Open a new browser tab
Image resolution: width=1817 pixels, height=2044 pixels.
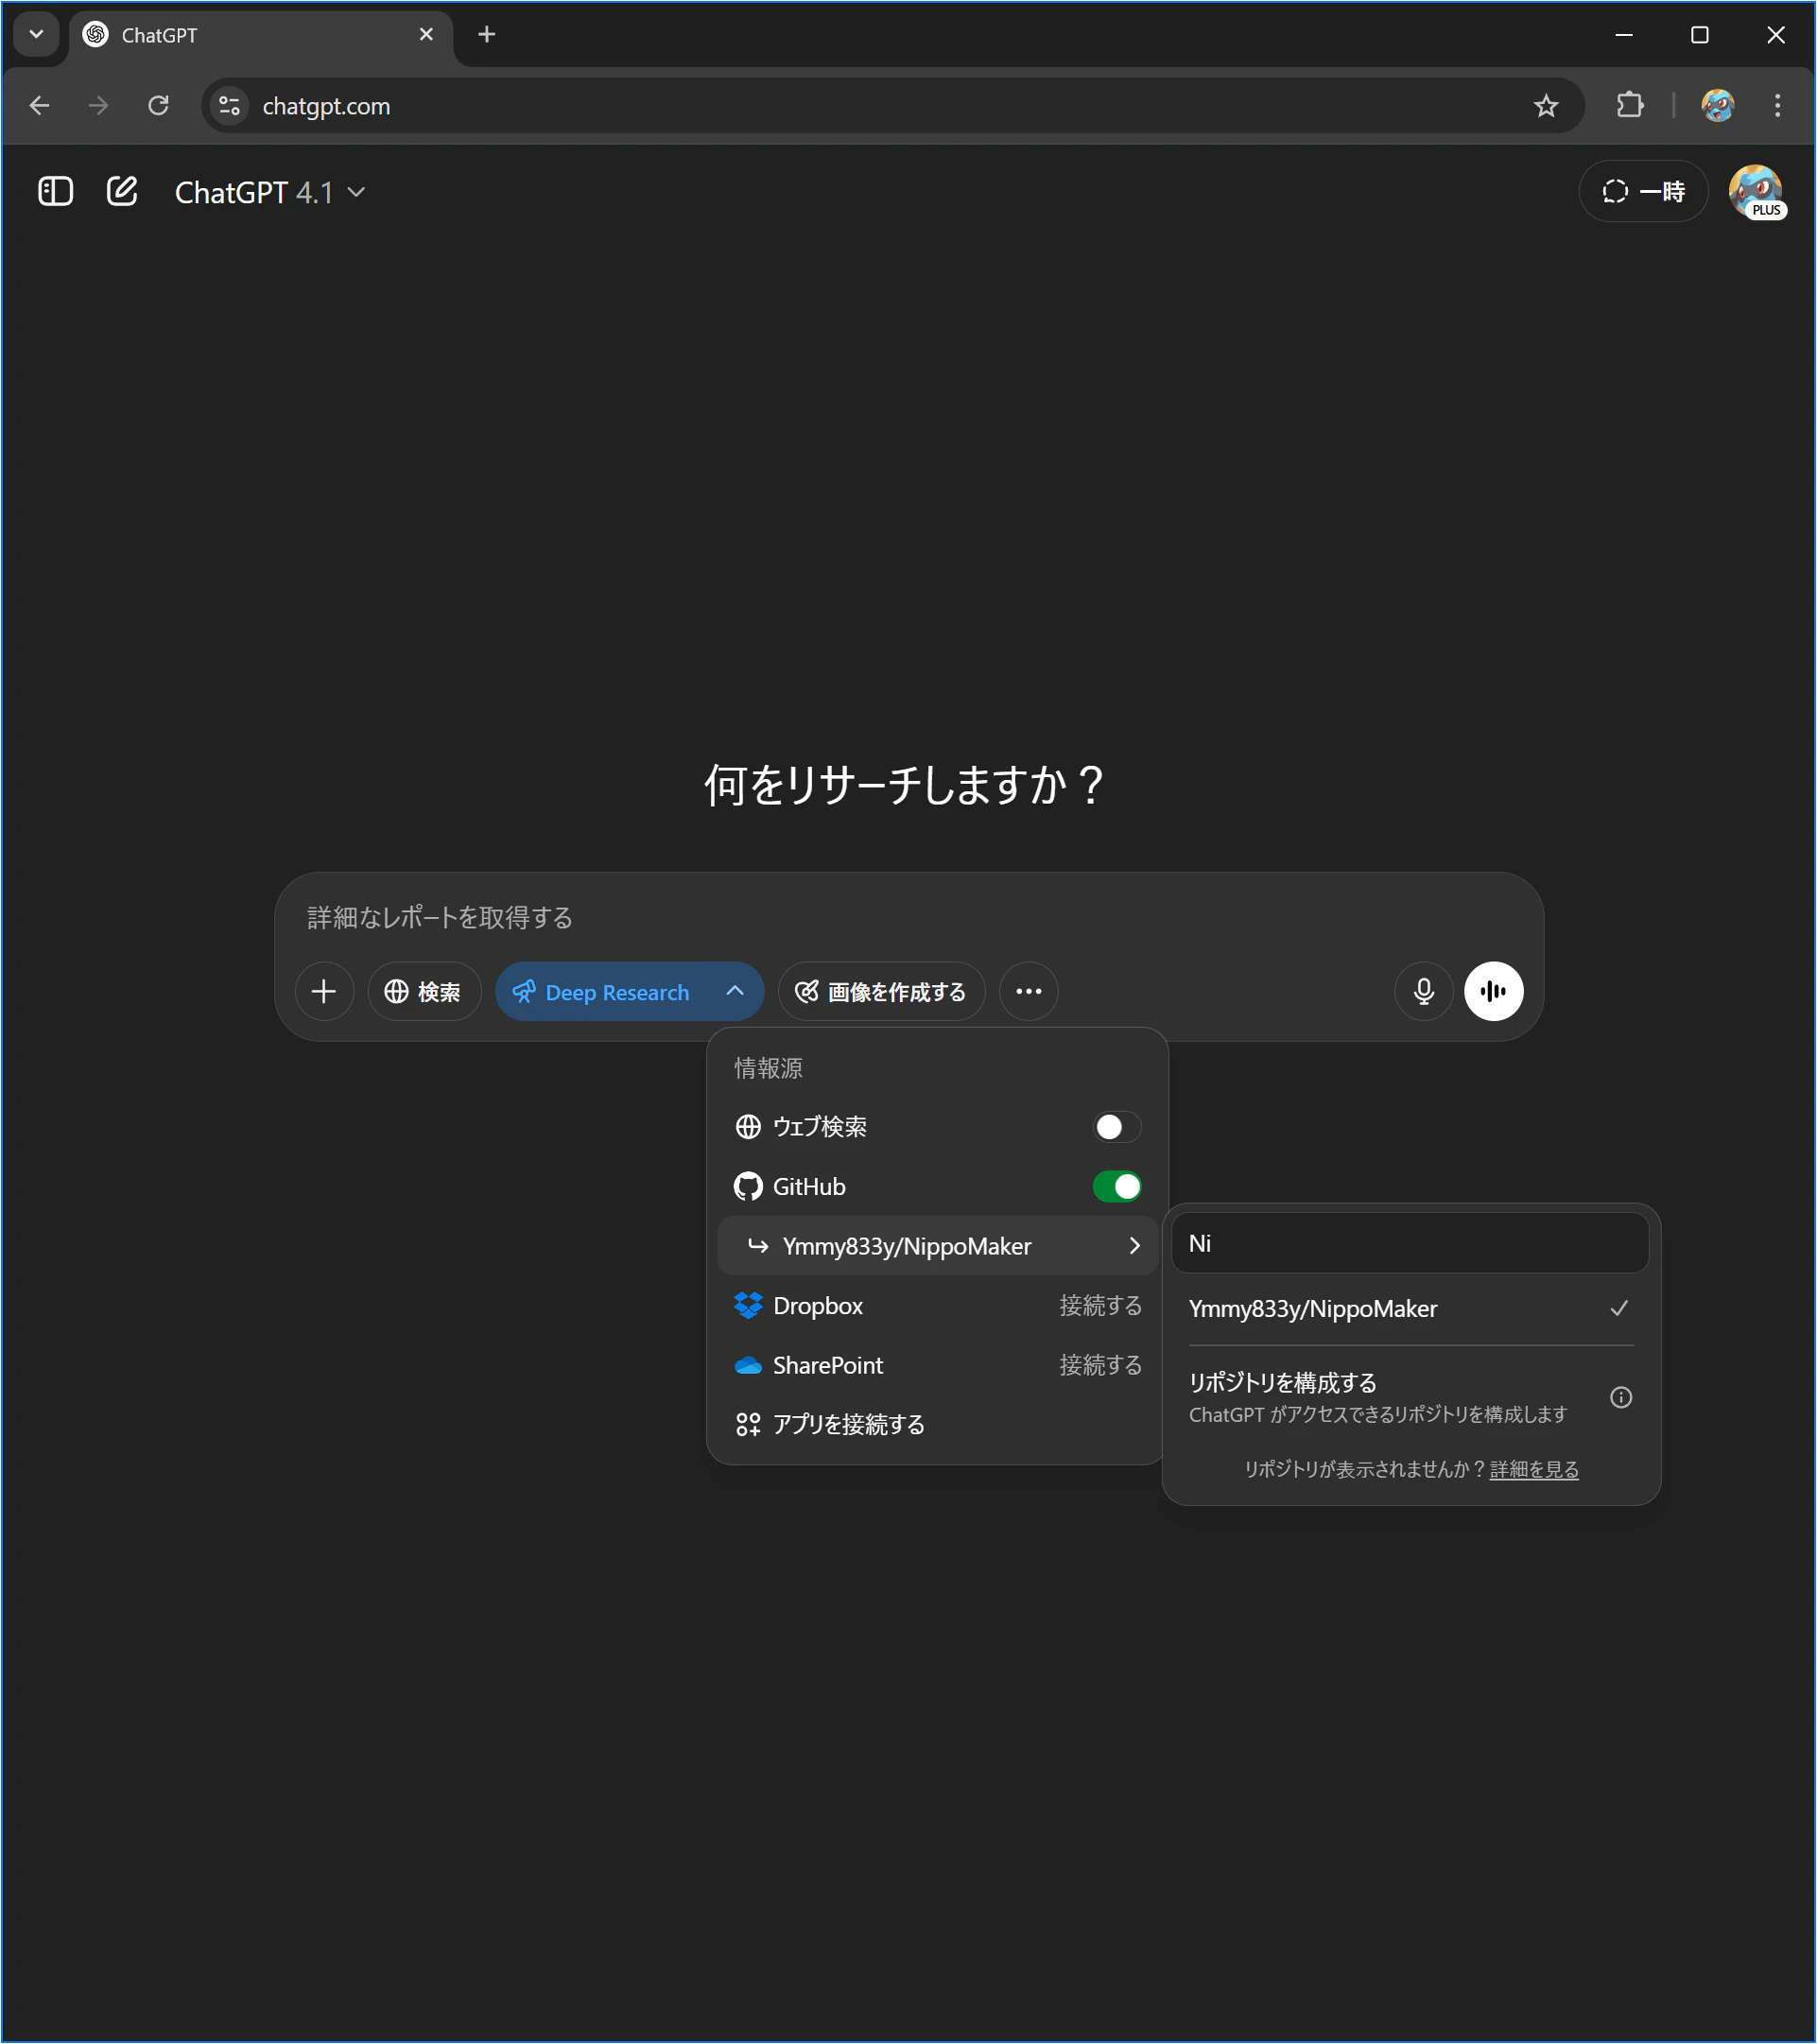tap(487, 34)
